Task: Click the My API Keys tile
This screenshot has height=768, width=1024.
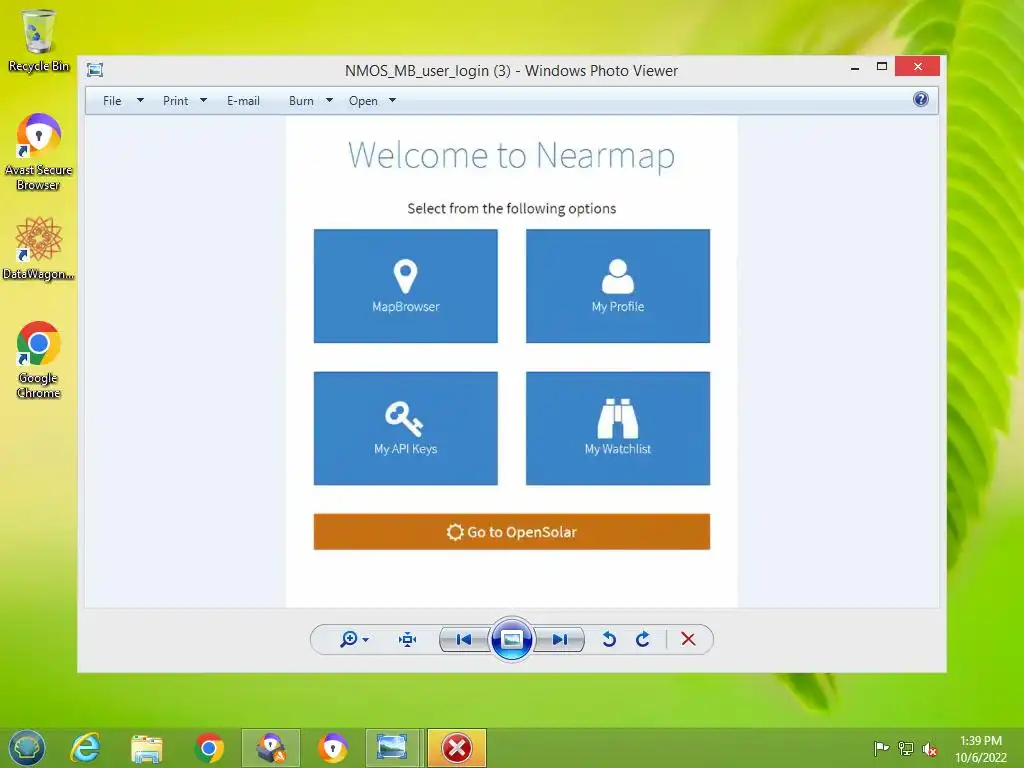Action: 406,428
